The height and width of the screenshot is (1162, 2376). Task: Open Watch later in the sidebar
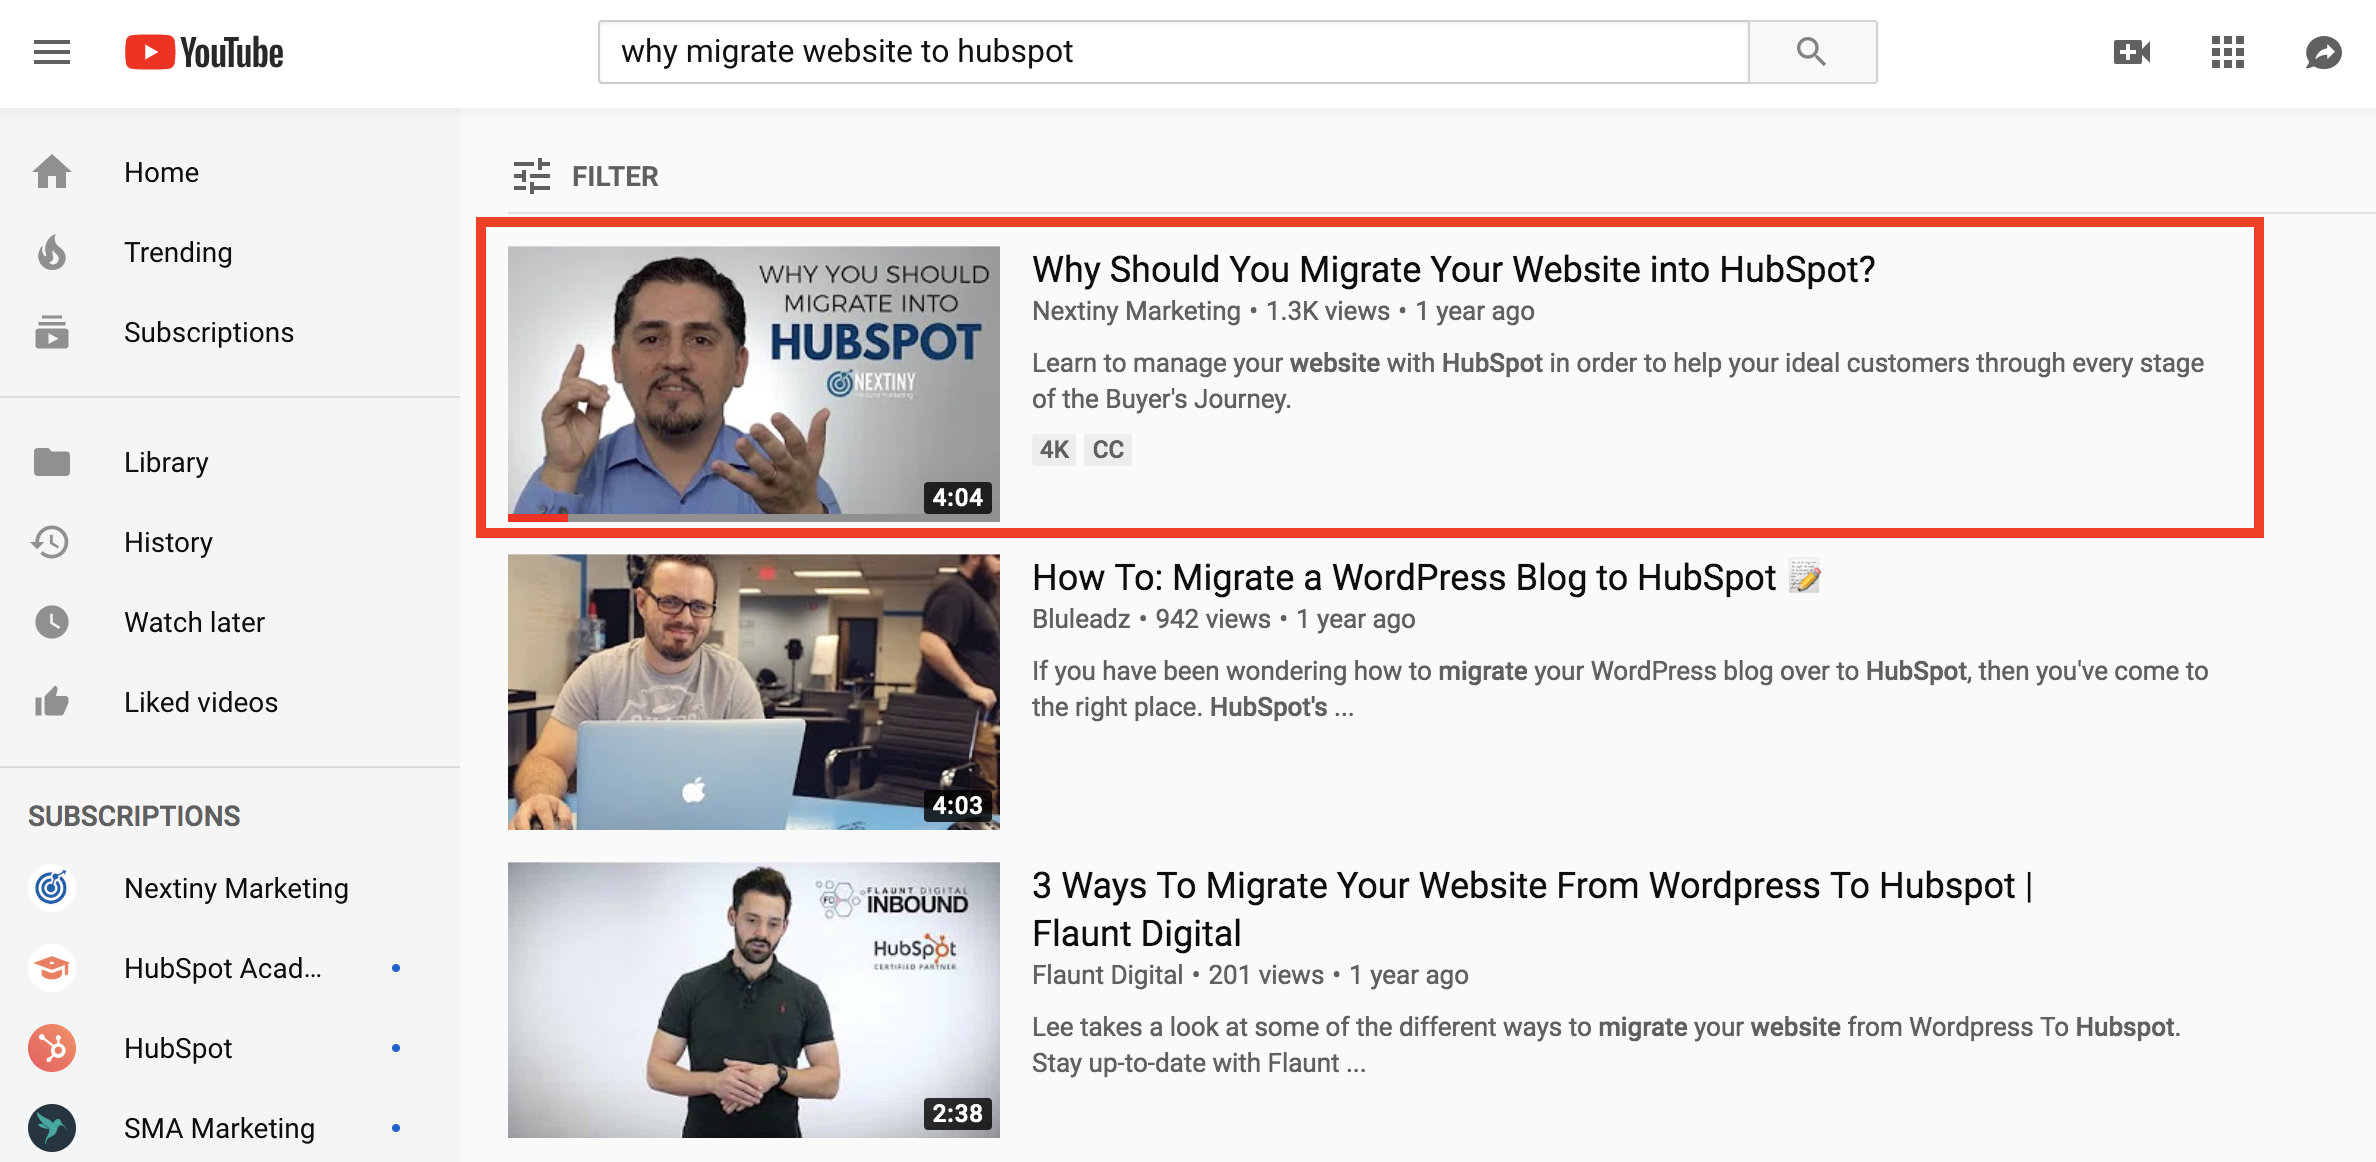point(230,622)
